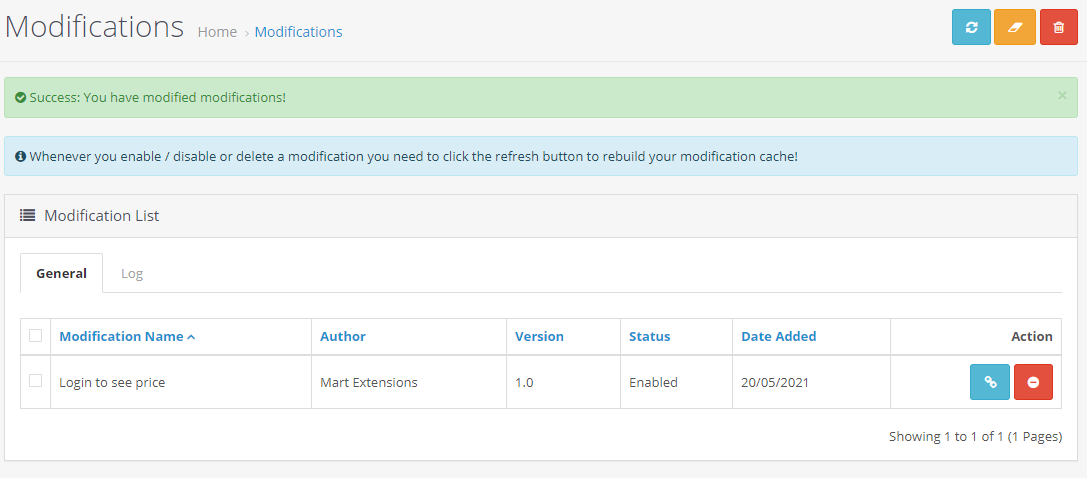1087x478 pixels.
Task: Select the General tab
Action: pos(61,273)
